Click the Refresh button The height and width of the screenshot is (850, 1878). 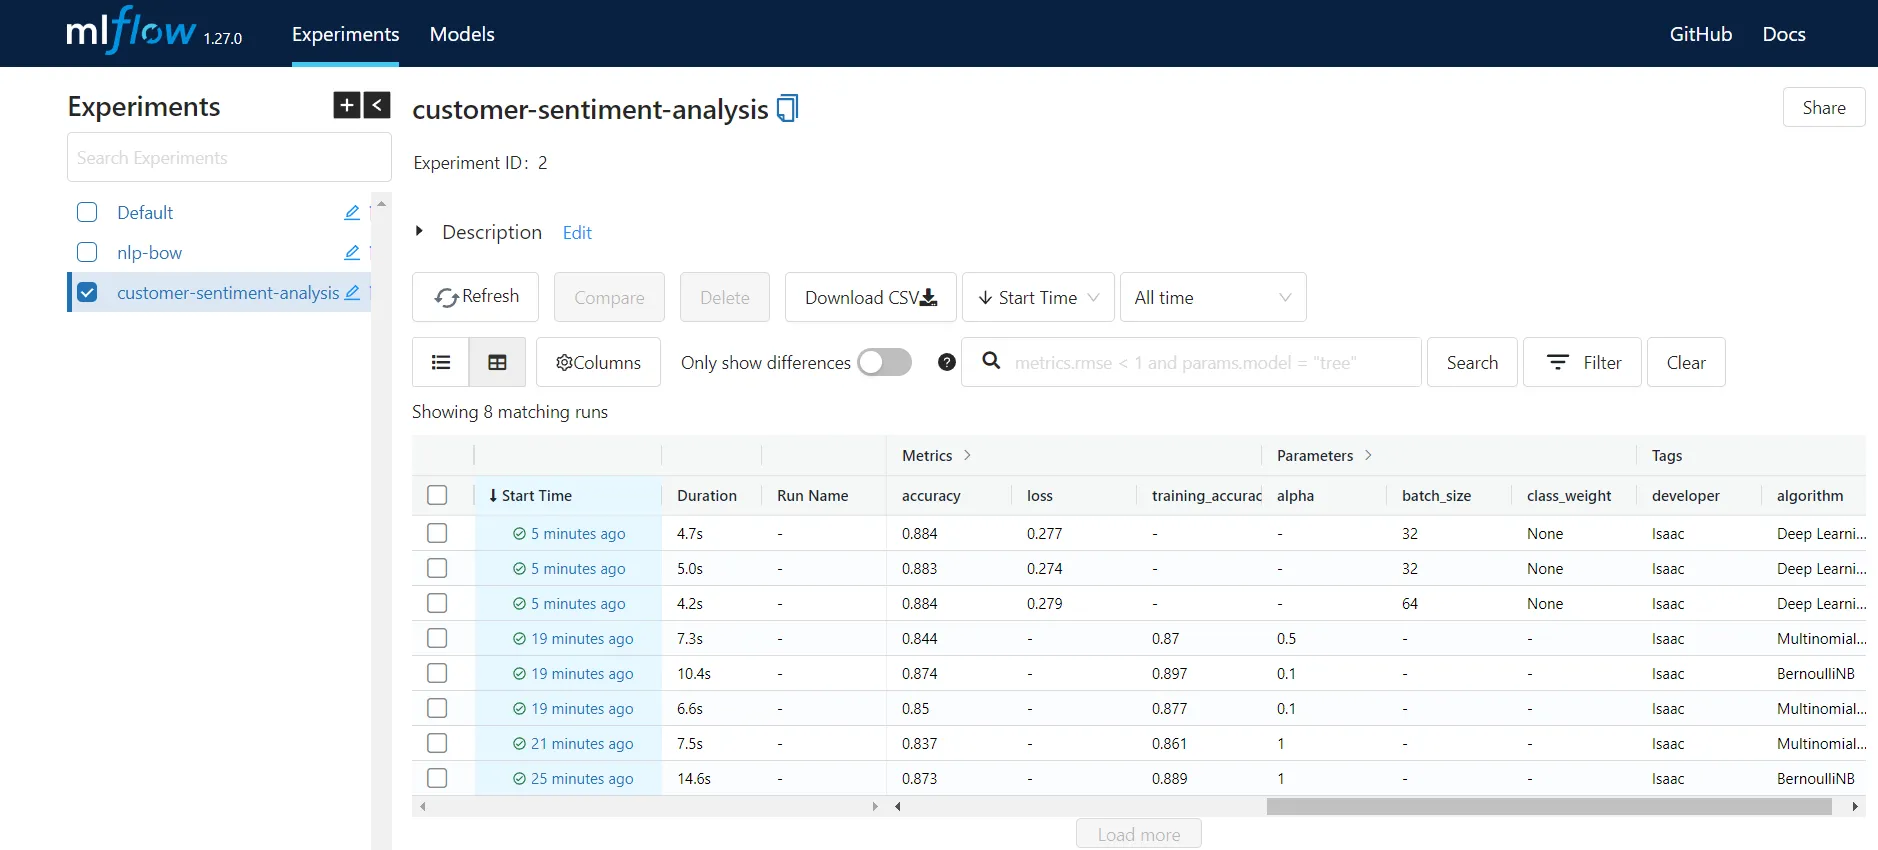point(475,297)
